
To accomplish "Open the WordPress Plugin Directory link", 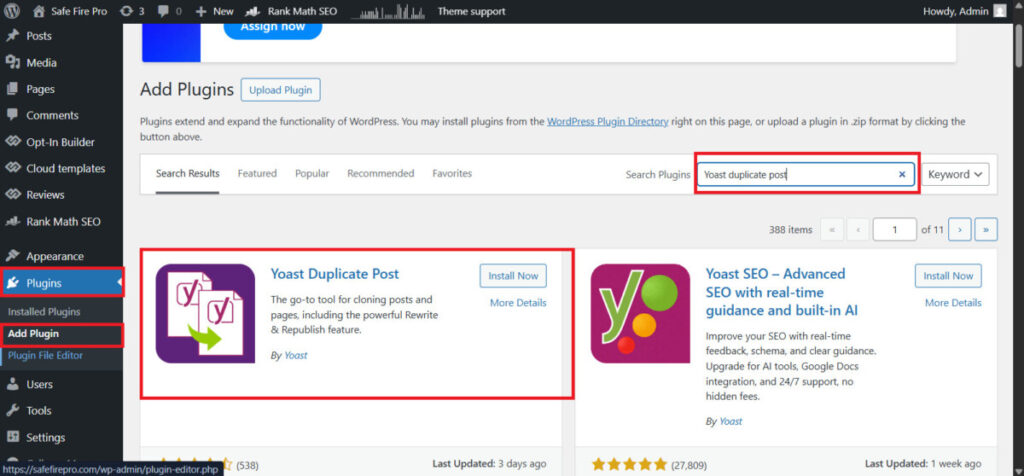I will coord(607,121).
